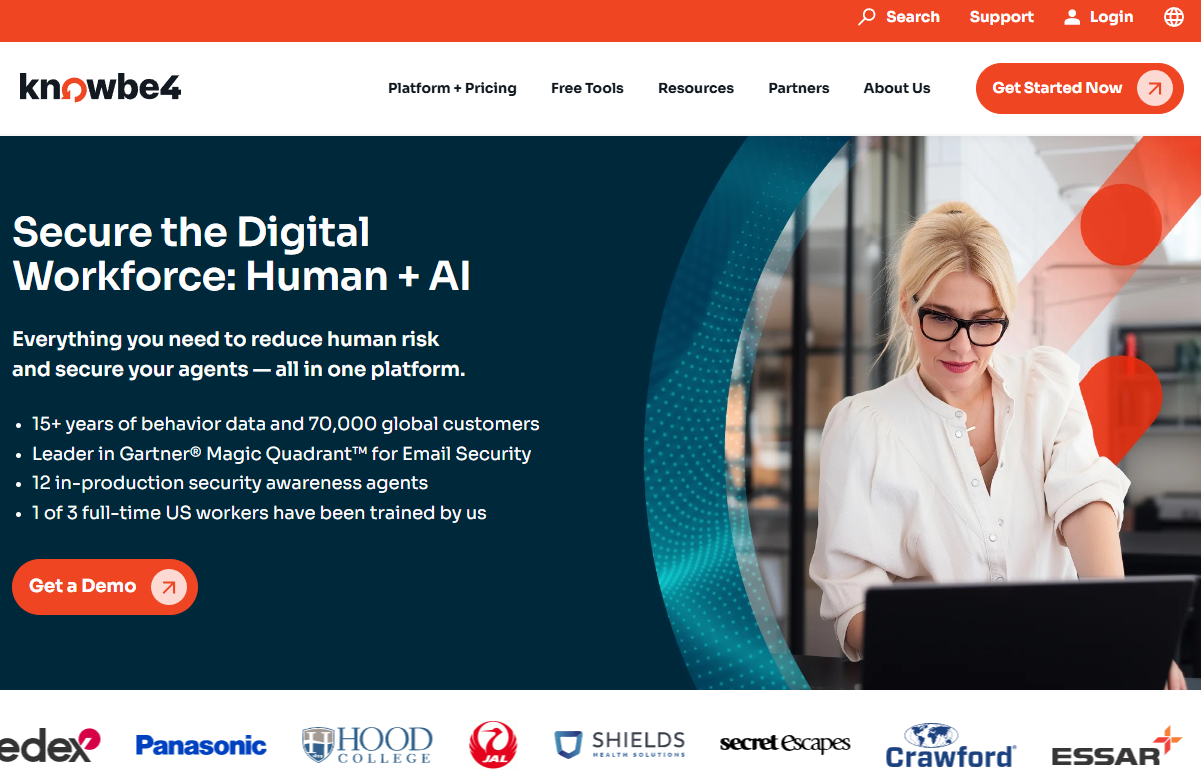Click the Login user icon
Viewport: 1201px width, 783px height.
point(1072,17)
